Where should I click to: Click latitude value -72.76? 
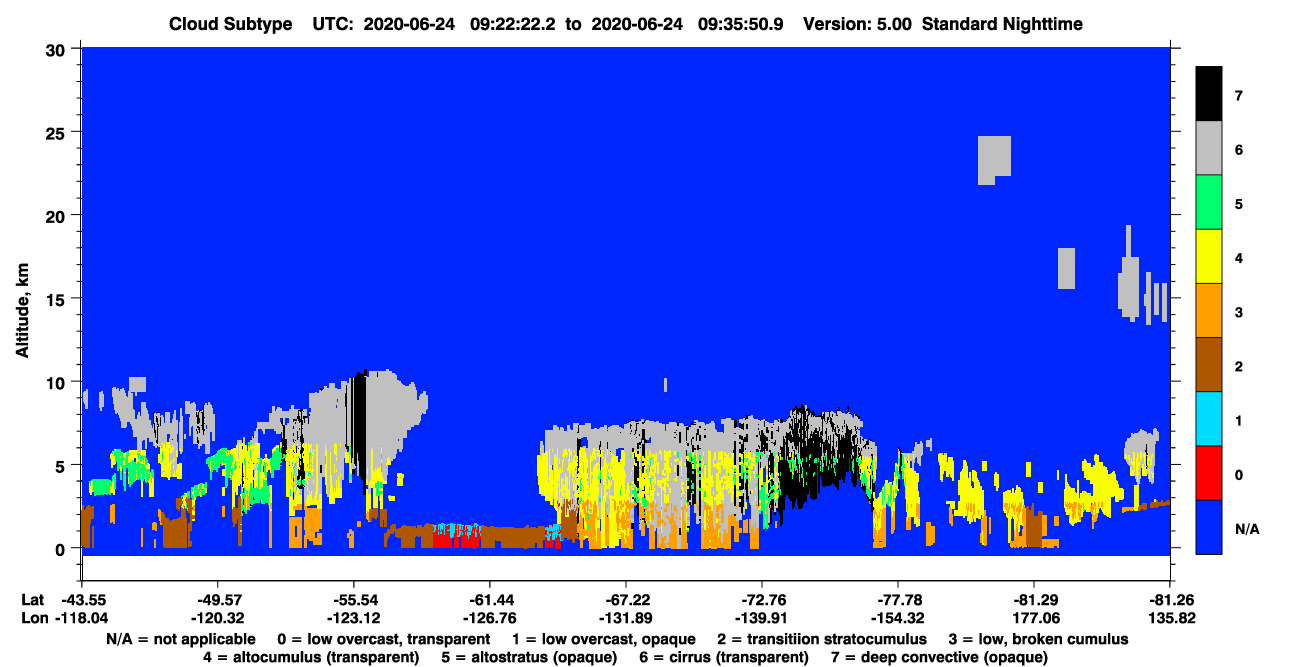tap(761, 599)
